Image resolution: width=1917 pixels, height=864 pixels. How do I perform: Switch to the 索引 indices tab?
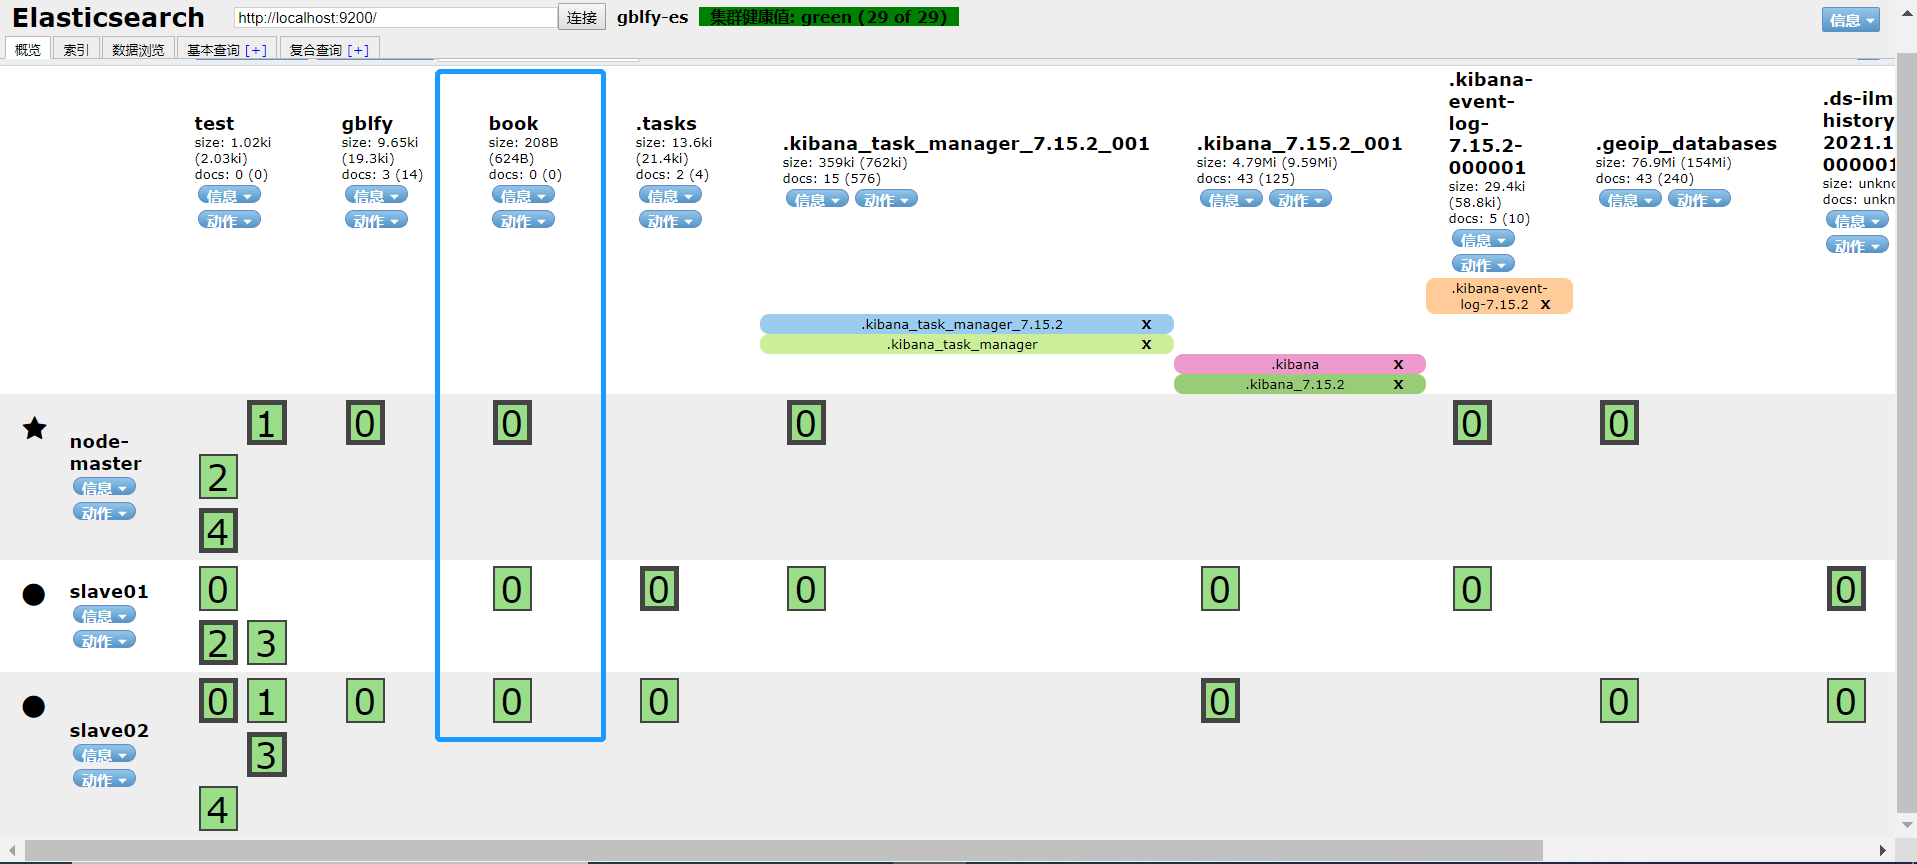[76, 50]
